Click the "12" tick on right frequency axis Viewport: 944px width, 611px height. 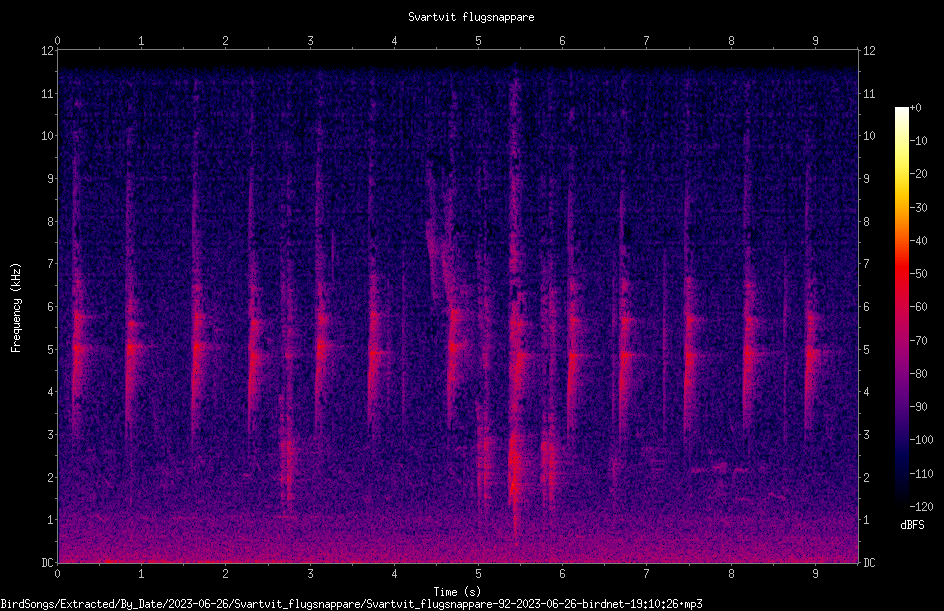point(869,51)
